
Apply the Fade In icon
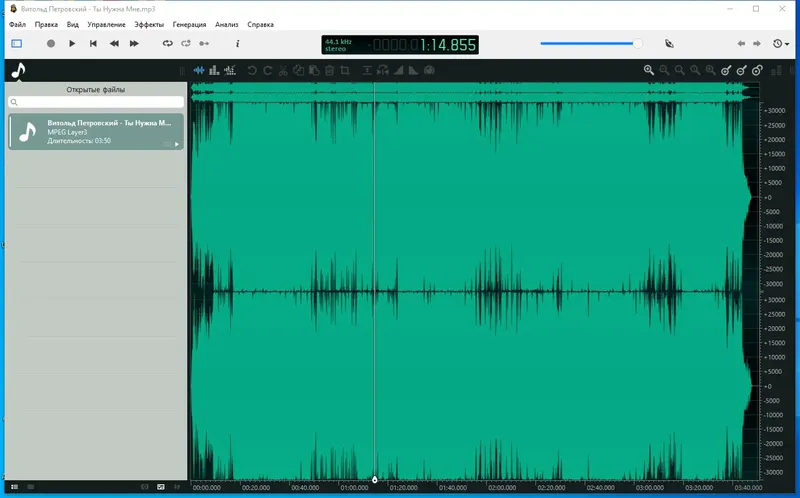(398, 70)
